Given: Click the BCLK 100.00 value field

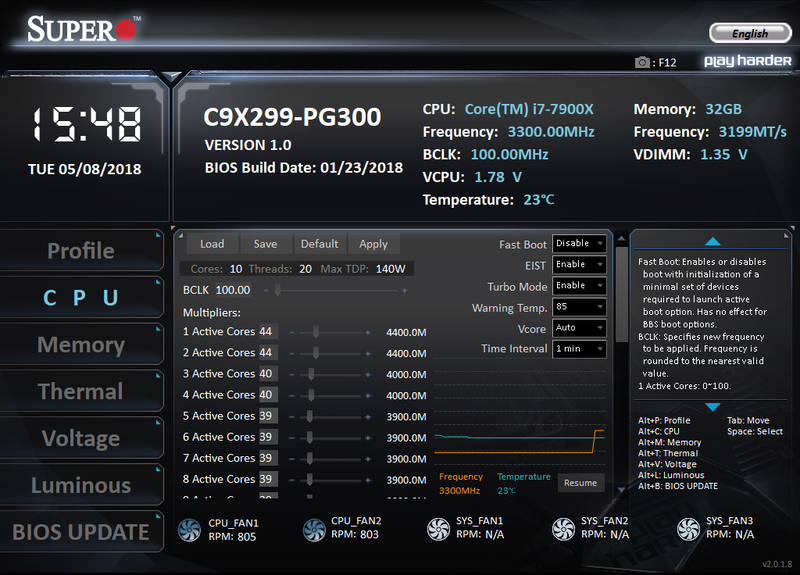Looking at the screenshot, I should [x=233, y=290].
